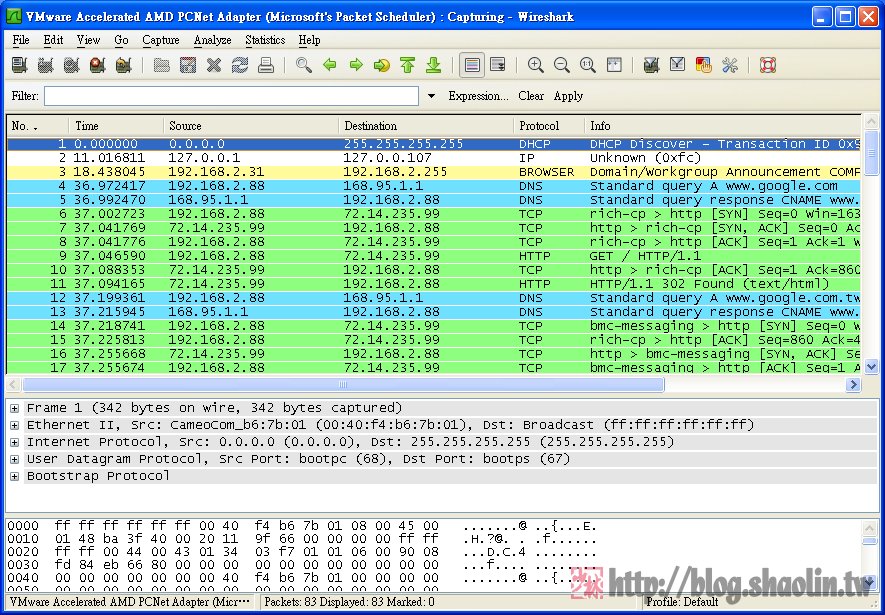Select packet 2 'Unknown (0xfc)' row
This screenshot has width=885, height=615.
(433, 158)
